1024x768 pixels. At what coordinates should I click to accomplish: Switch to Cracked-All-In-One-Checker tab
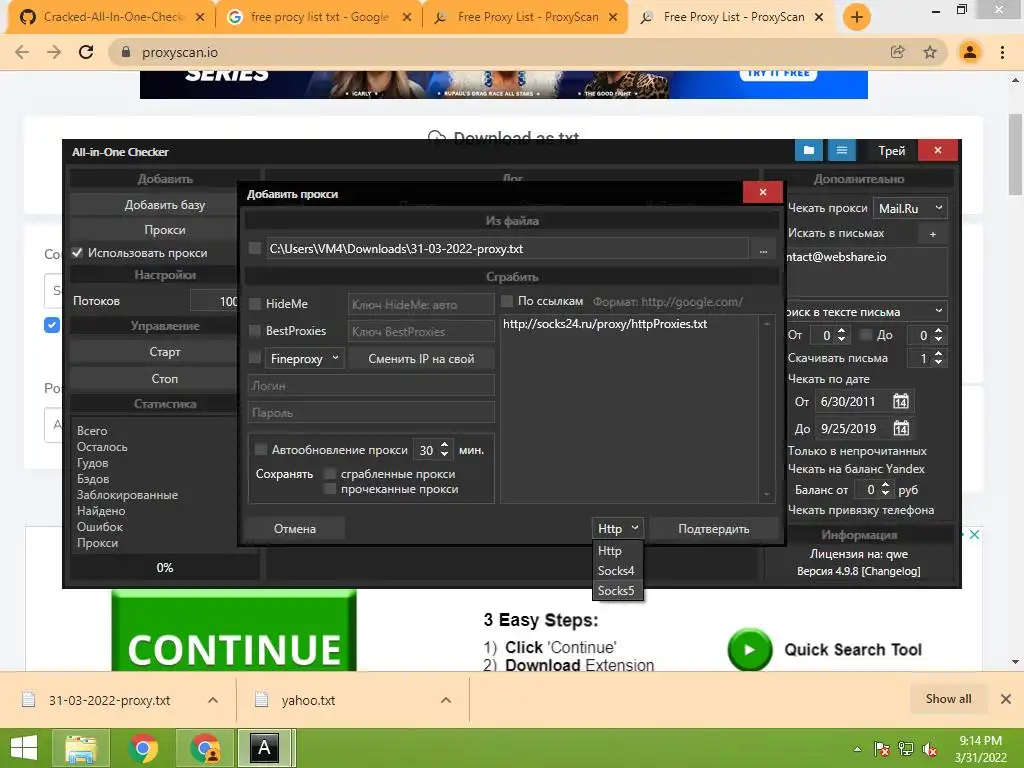(111, 17)
